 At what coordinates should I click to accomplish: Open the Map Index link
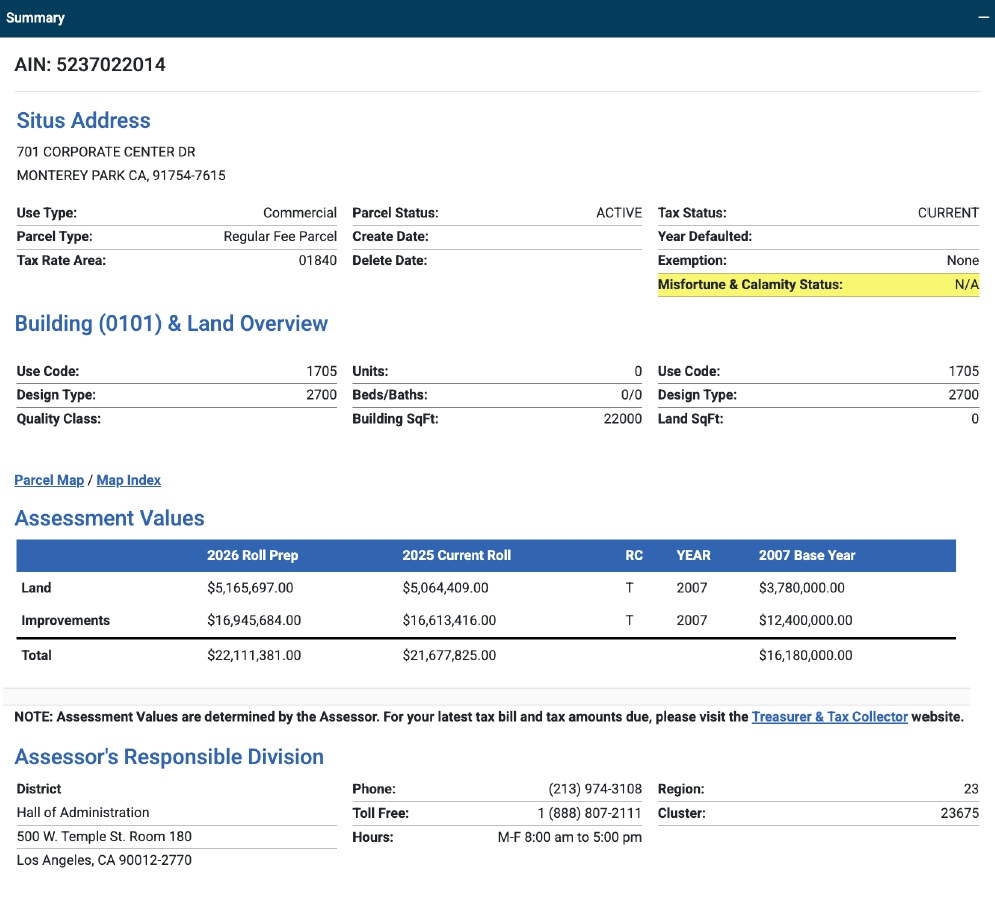tap(128, 480)
